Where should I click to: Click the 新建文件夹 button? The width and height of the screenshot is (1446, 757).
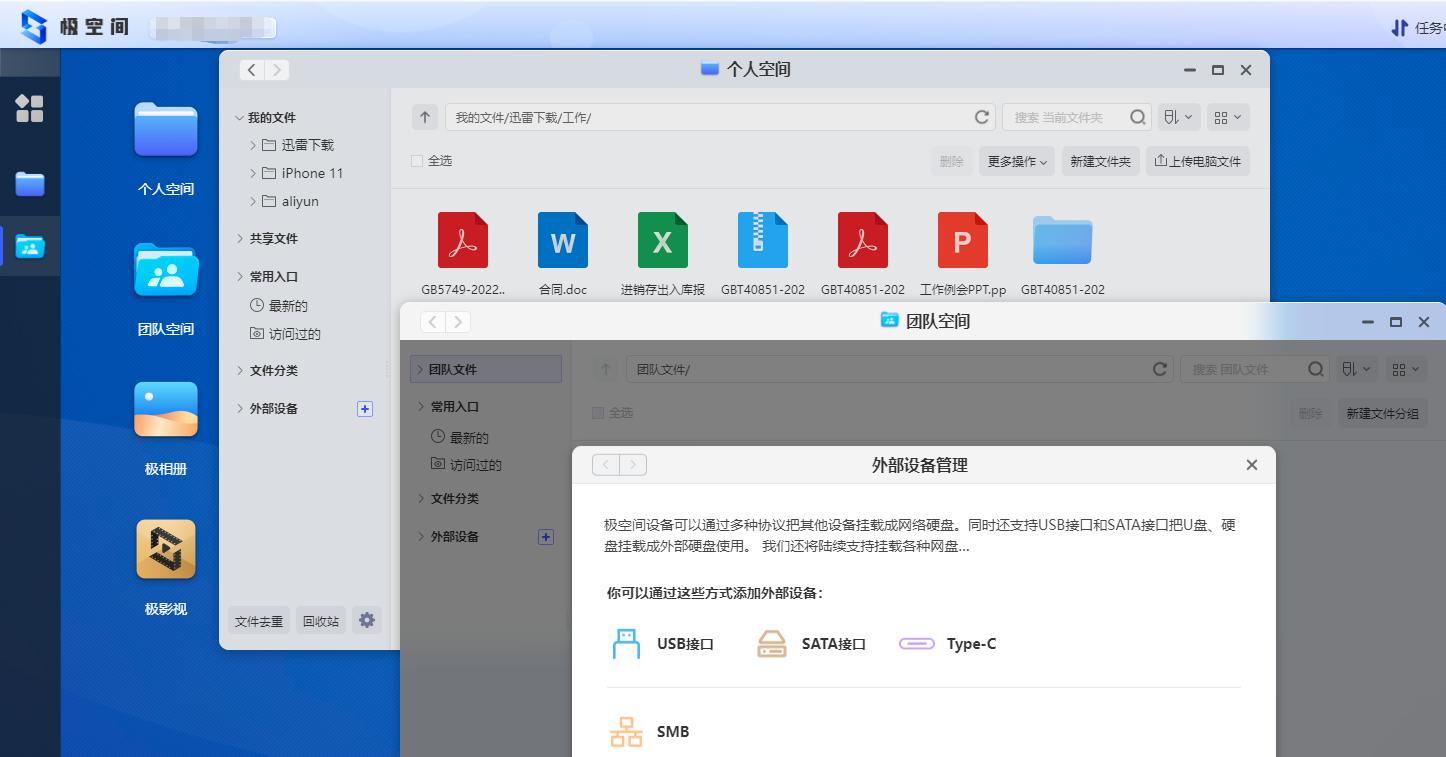pyautogui.click(x=1100, y=161)
